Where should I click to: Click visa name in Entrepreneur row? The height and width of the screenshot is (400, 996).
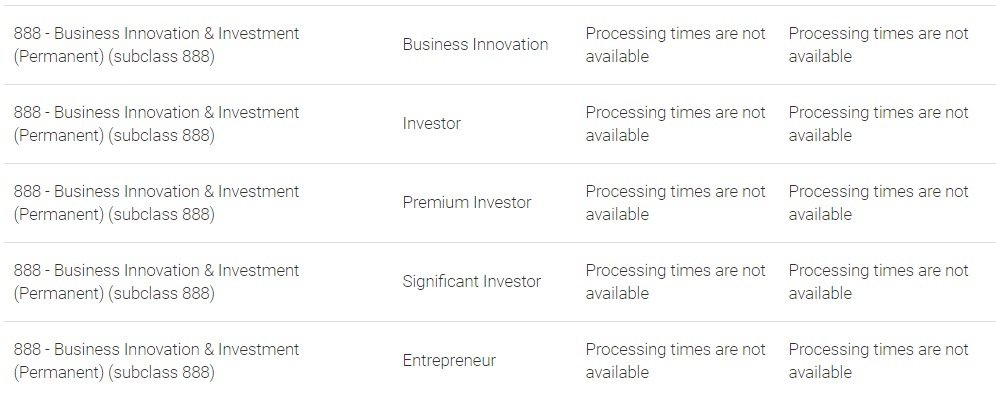tap(156, 361)
